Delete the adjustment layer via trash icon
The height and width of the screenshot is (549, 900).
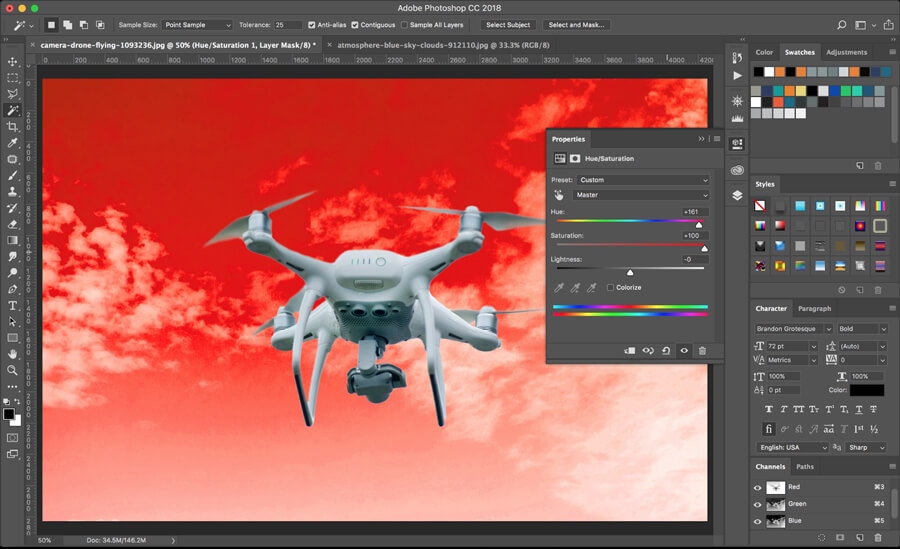tap(702, 351)
